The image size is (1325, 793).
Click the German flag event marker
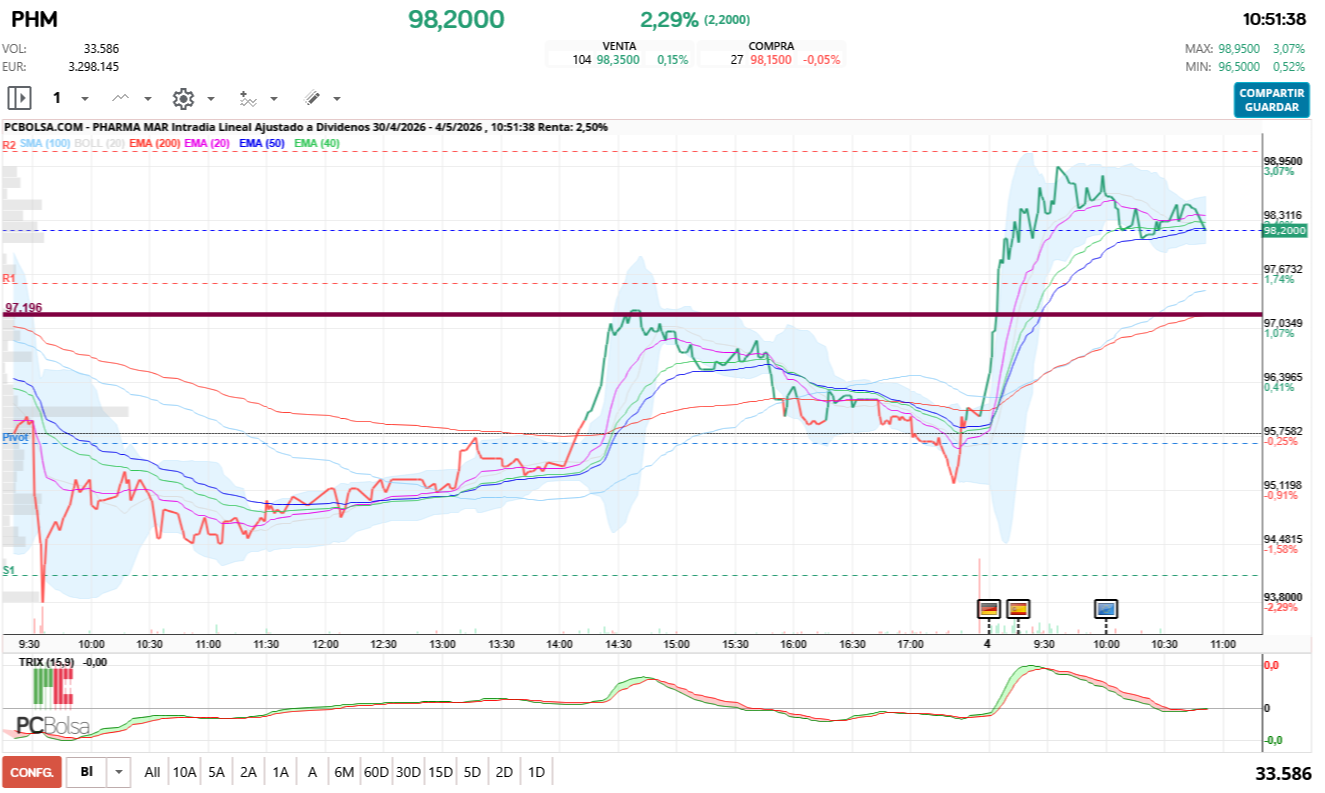pyautogui.click(x=988, y=608)
